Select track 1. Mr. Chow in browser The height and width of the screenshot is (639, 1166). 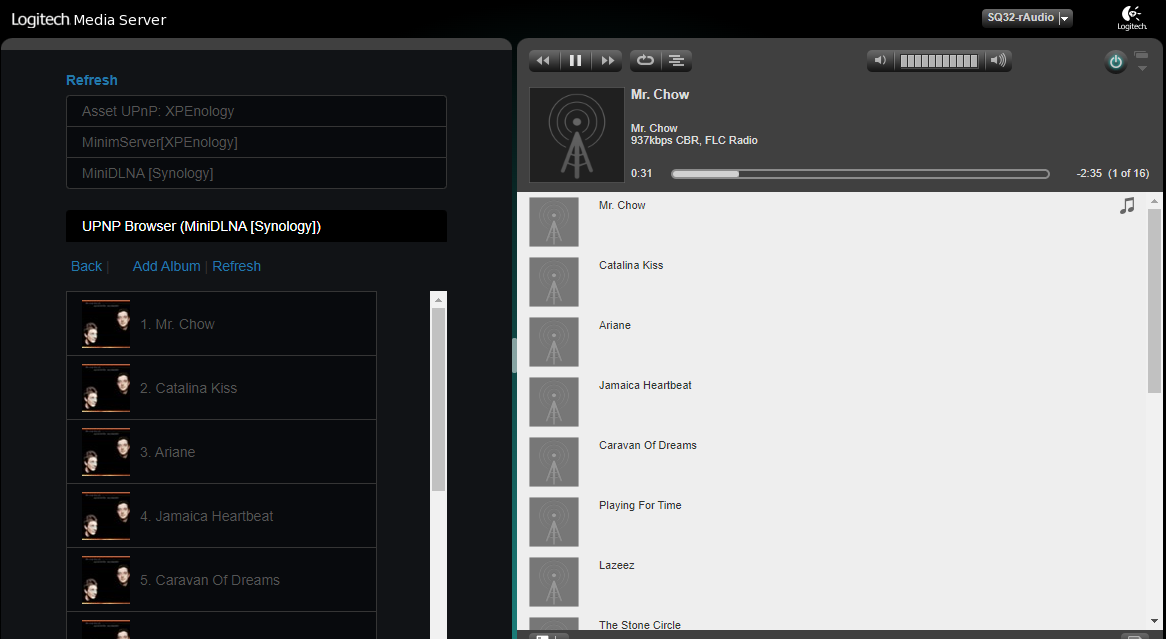pyautogui.click(x=222, y=324)
